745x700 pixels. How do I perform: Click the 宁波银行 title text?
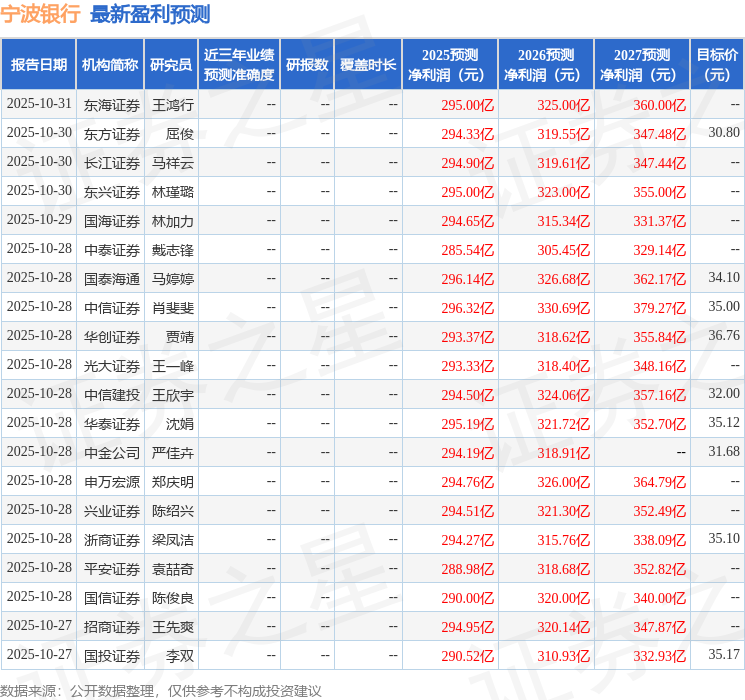pyautogui.click(x=40, y=14)
